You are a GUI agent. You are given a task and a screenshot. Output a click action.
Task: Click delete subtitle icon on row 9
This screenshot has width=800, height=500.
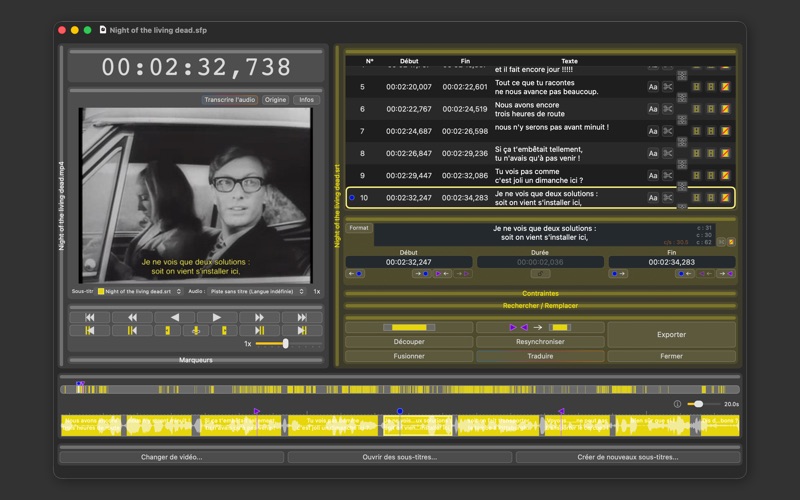point(725,176)
